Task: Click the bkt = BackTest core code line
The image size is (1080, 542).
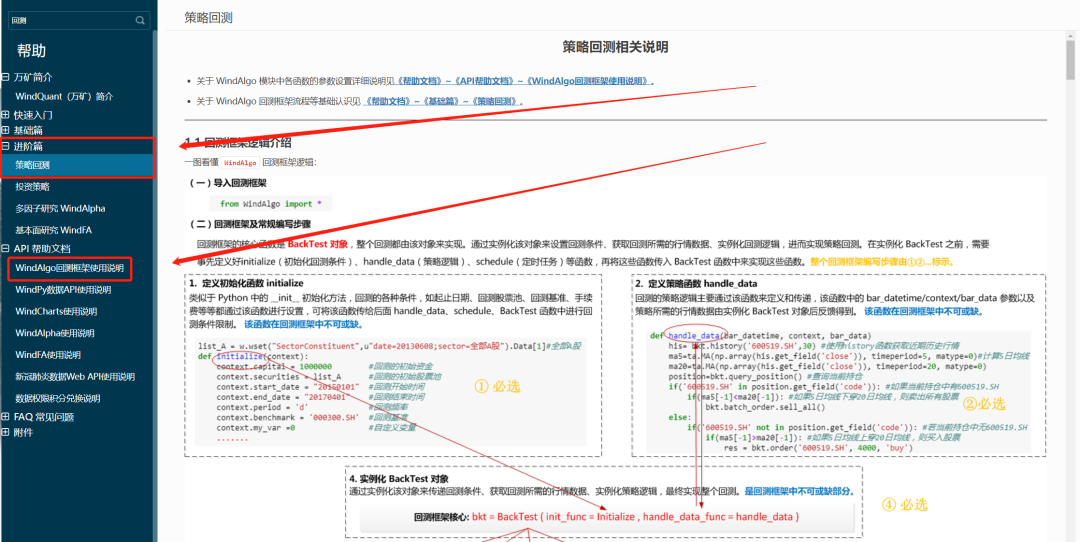Action: tap(607, 517)
